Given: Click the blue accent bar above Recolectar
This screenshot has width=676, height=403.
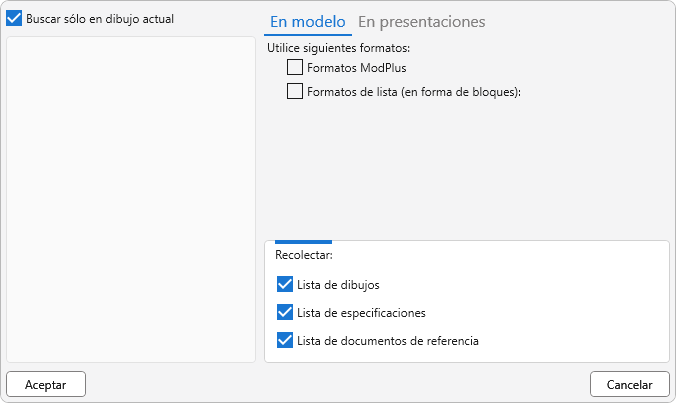Looking at the screenshot, I should tap(303, 242).
